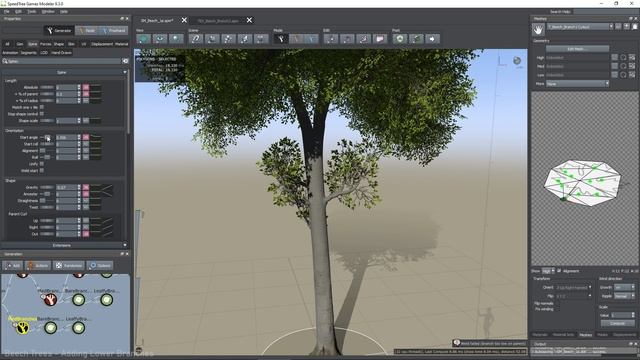Adjust the Absolute length slider
Viewport: 640px width, 360px height.
pyautogui.click(x=47, y=87)
